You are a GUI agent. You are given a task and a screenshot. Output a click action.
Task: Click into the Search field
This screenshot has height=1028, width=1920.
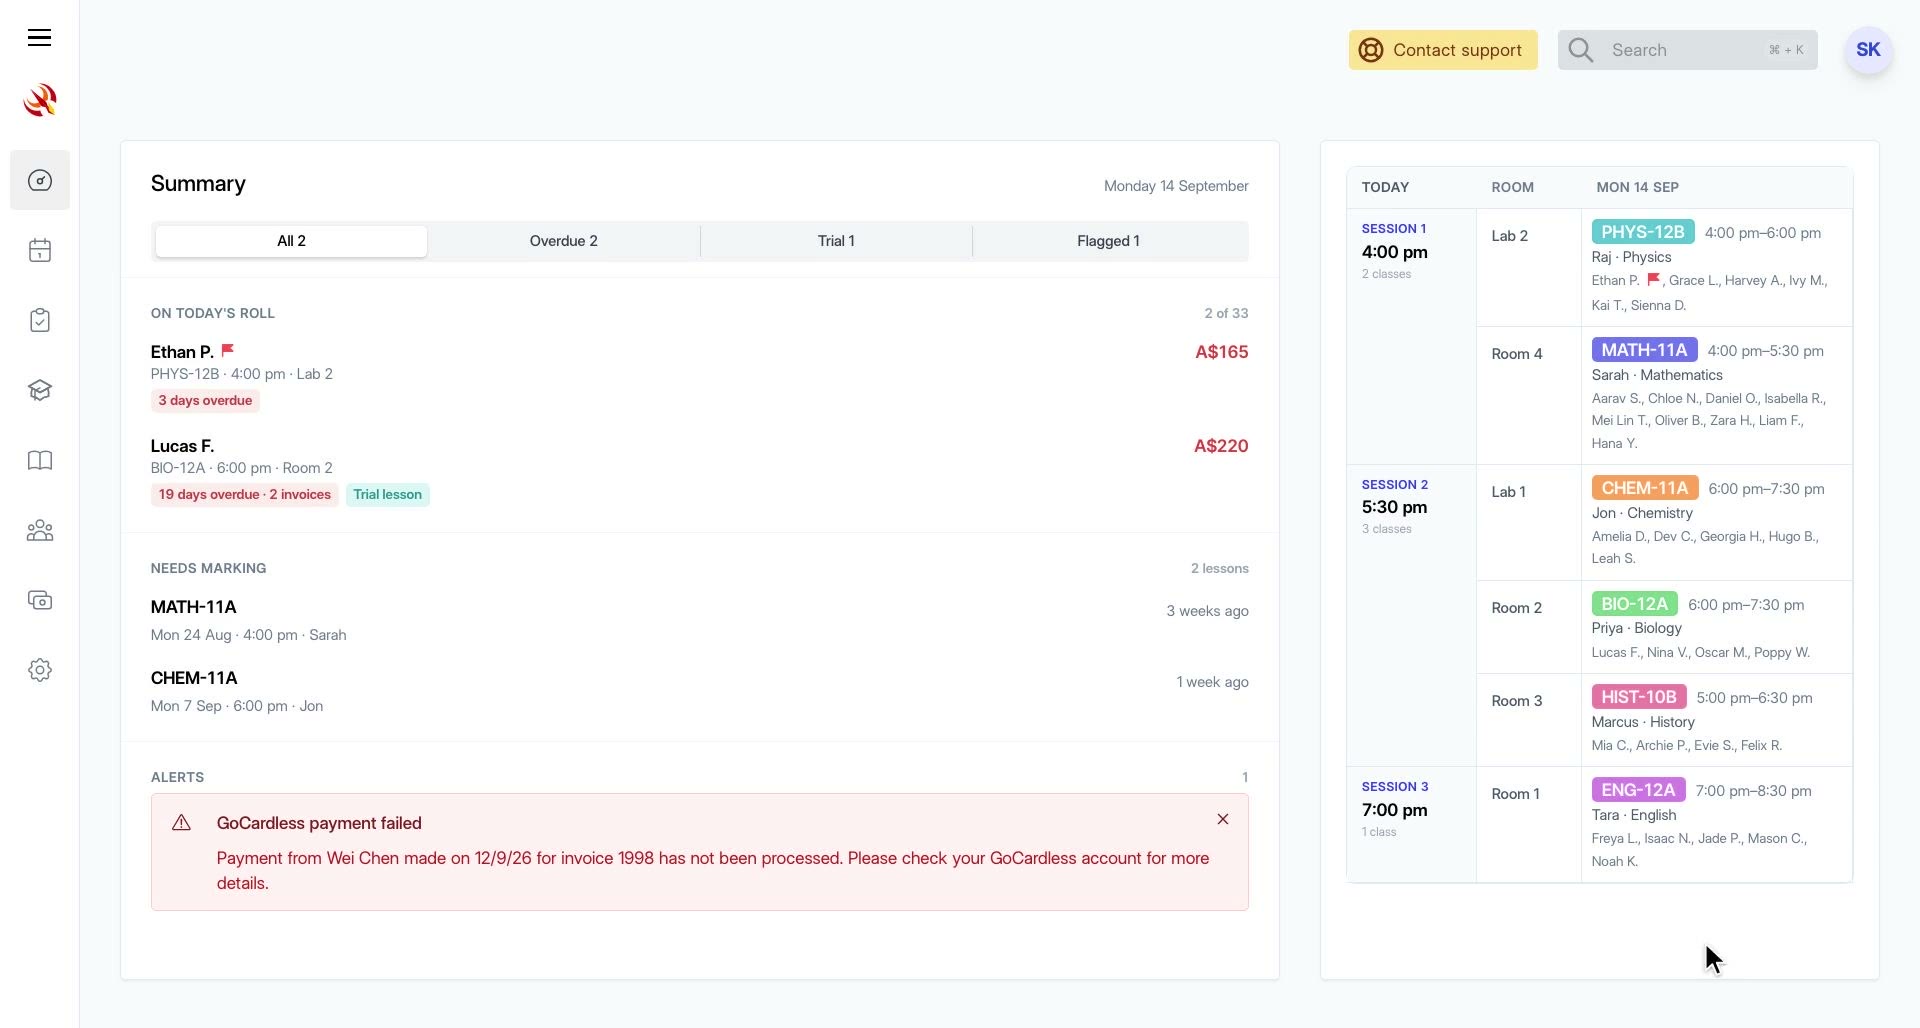1688,50
